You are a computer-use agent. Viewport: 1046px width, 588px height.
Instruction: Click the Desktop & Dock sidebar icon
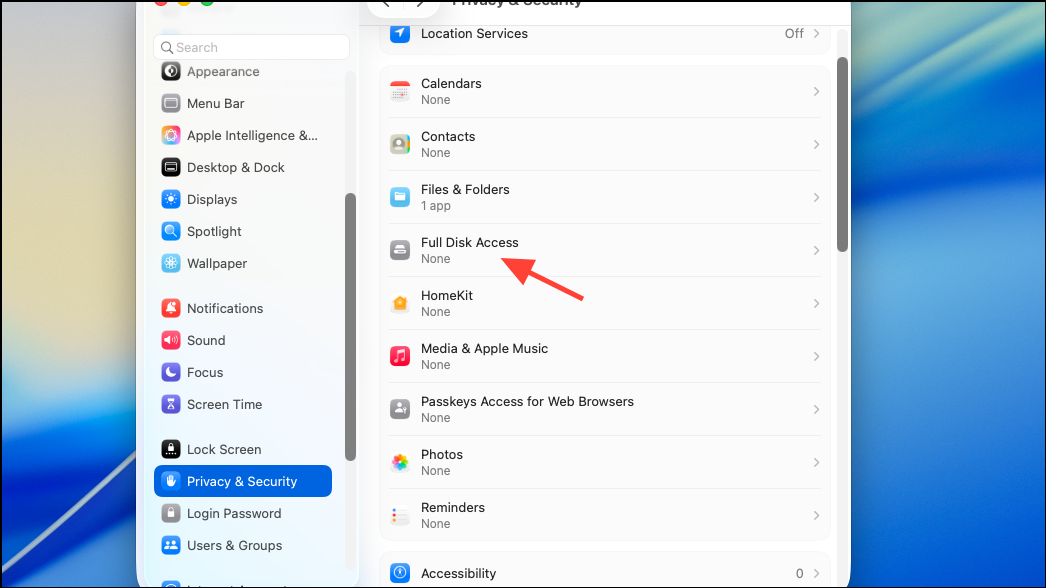coord(171,168)
